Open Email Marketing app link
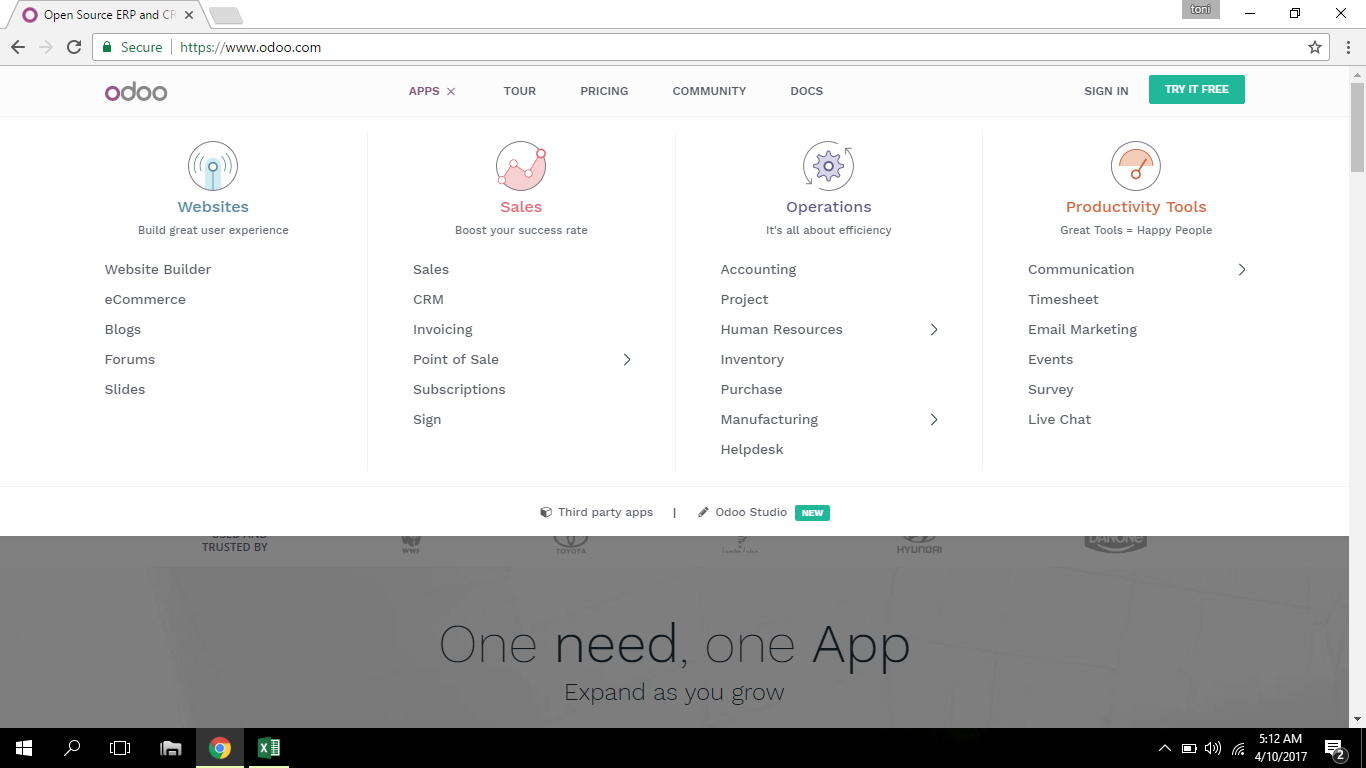Screen dimensions: 1366x768 click(1082, 329)
